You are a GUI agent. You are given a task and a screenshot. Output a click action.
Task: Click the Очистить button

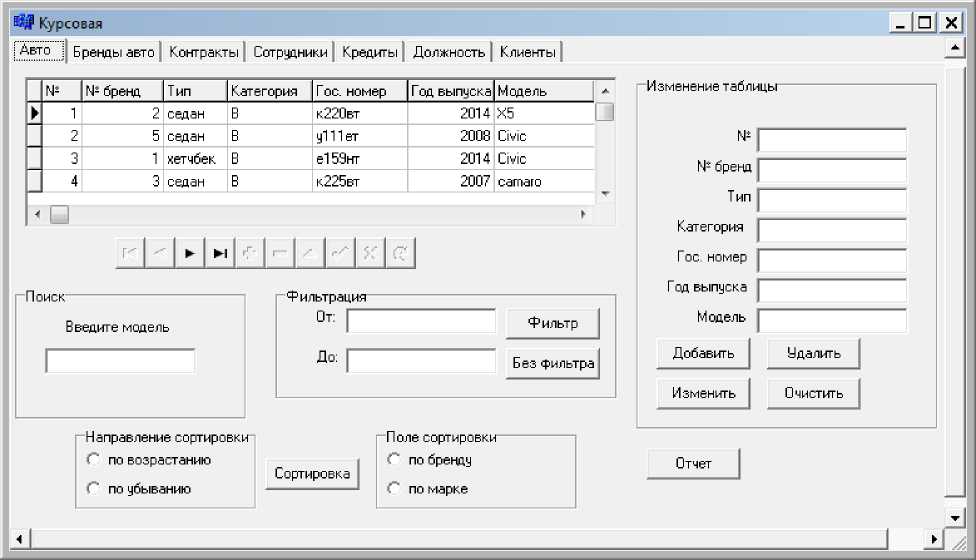point(814,393)
